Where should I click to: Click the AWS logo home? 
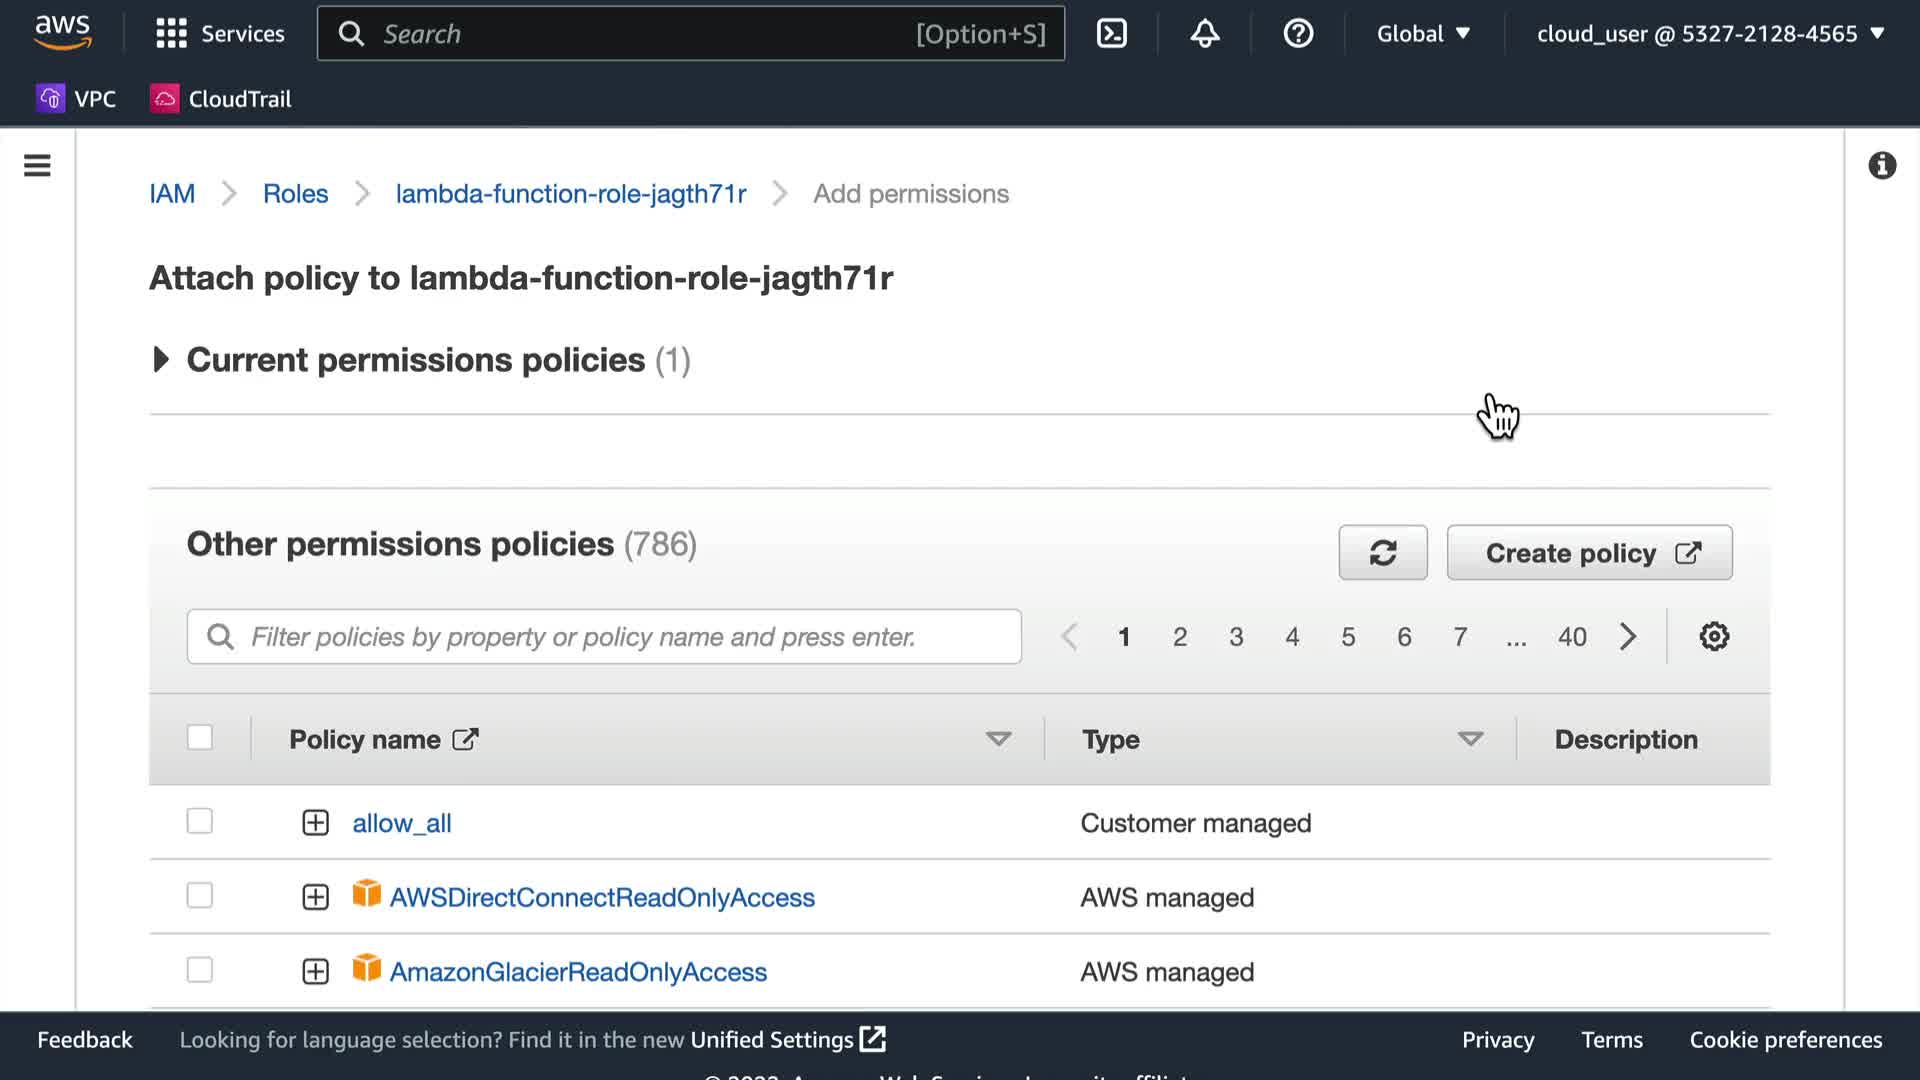tap(63, 32)
